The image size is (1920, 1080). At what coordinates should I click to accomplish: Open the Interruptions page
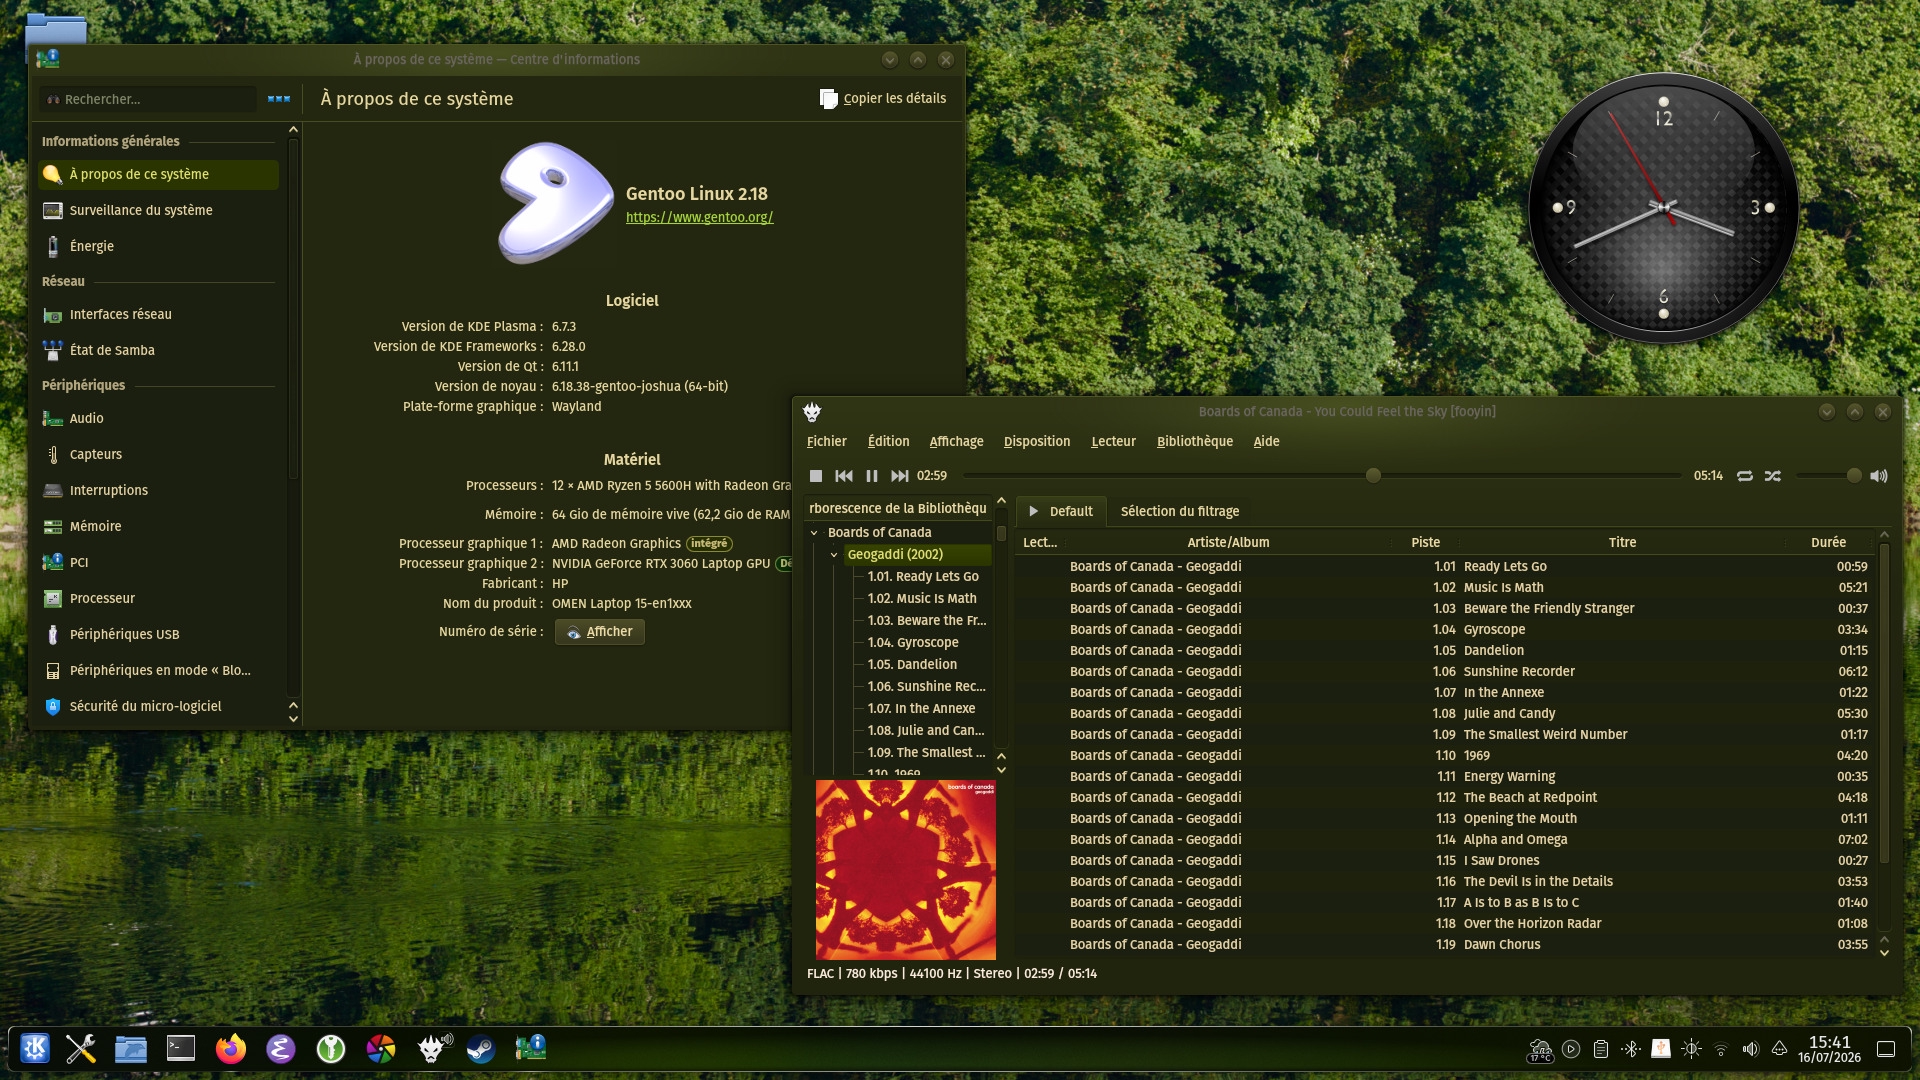pyautogui.click(x=158, y=490)
